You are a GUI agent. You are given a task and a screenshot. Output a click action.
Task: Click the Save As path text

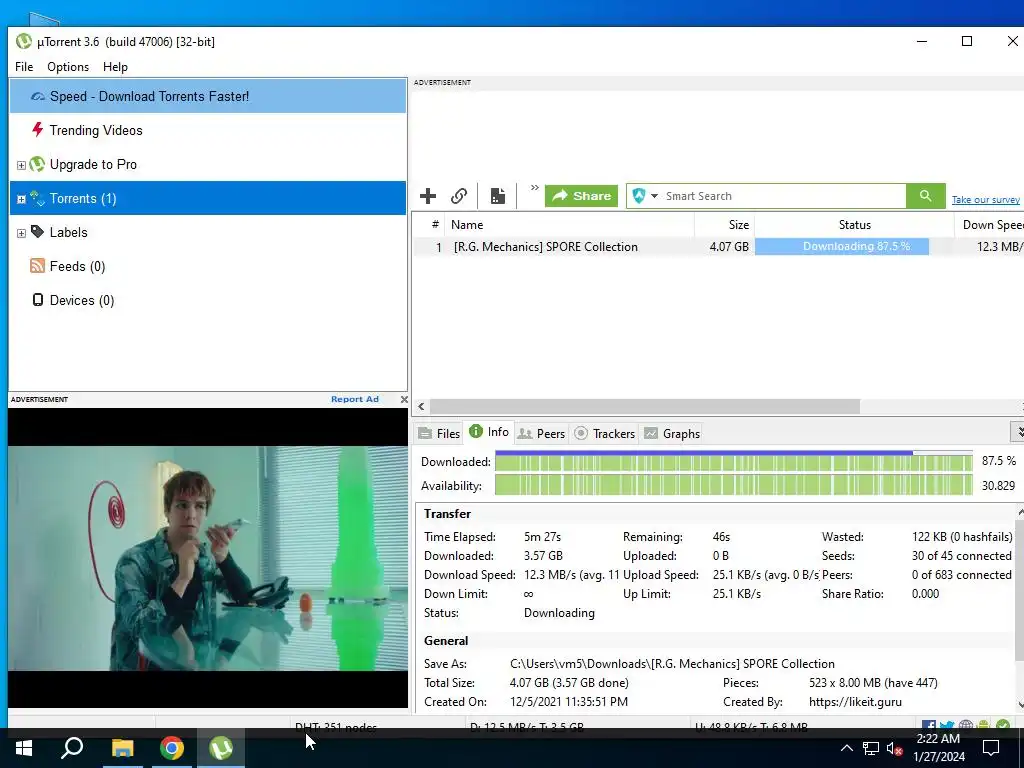[672, 664]
